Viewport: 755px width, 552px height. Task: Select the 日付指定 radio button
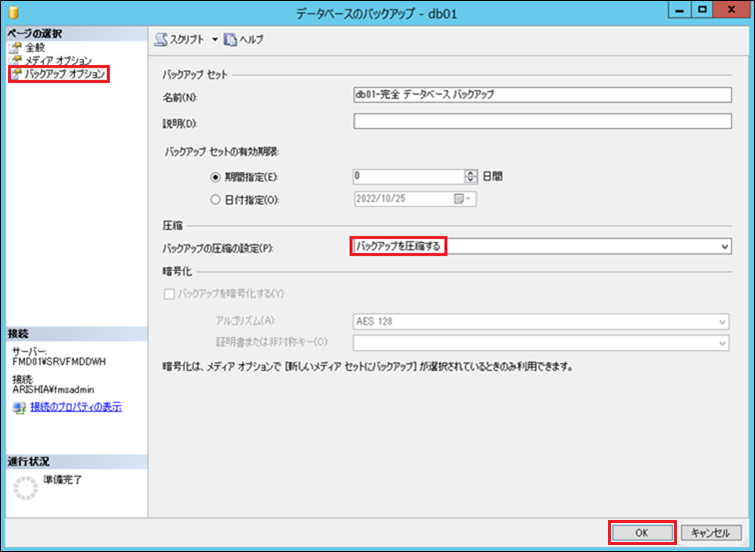216,198
